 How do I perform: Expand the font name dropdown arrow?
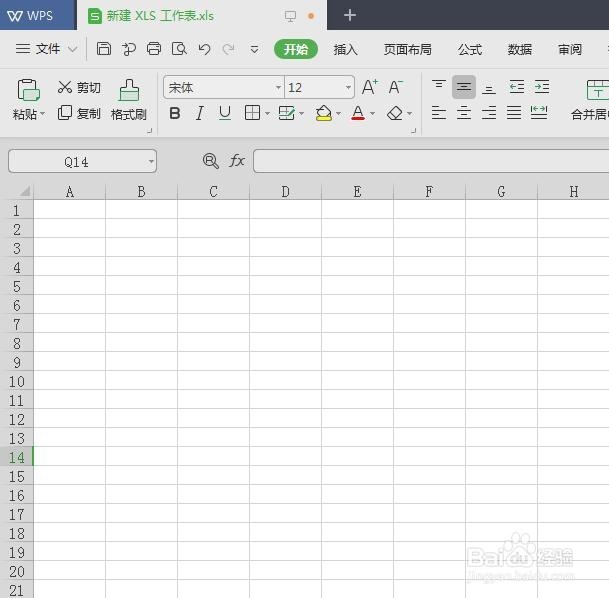pyautogui.click(x=278, y=87)
